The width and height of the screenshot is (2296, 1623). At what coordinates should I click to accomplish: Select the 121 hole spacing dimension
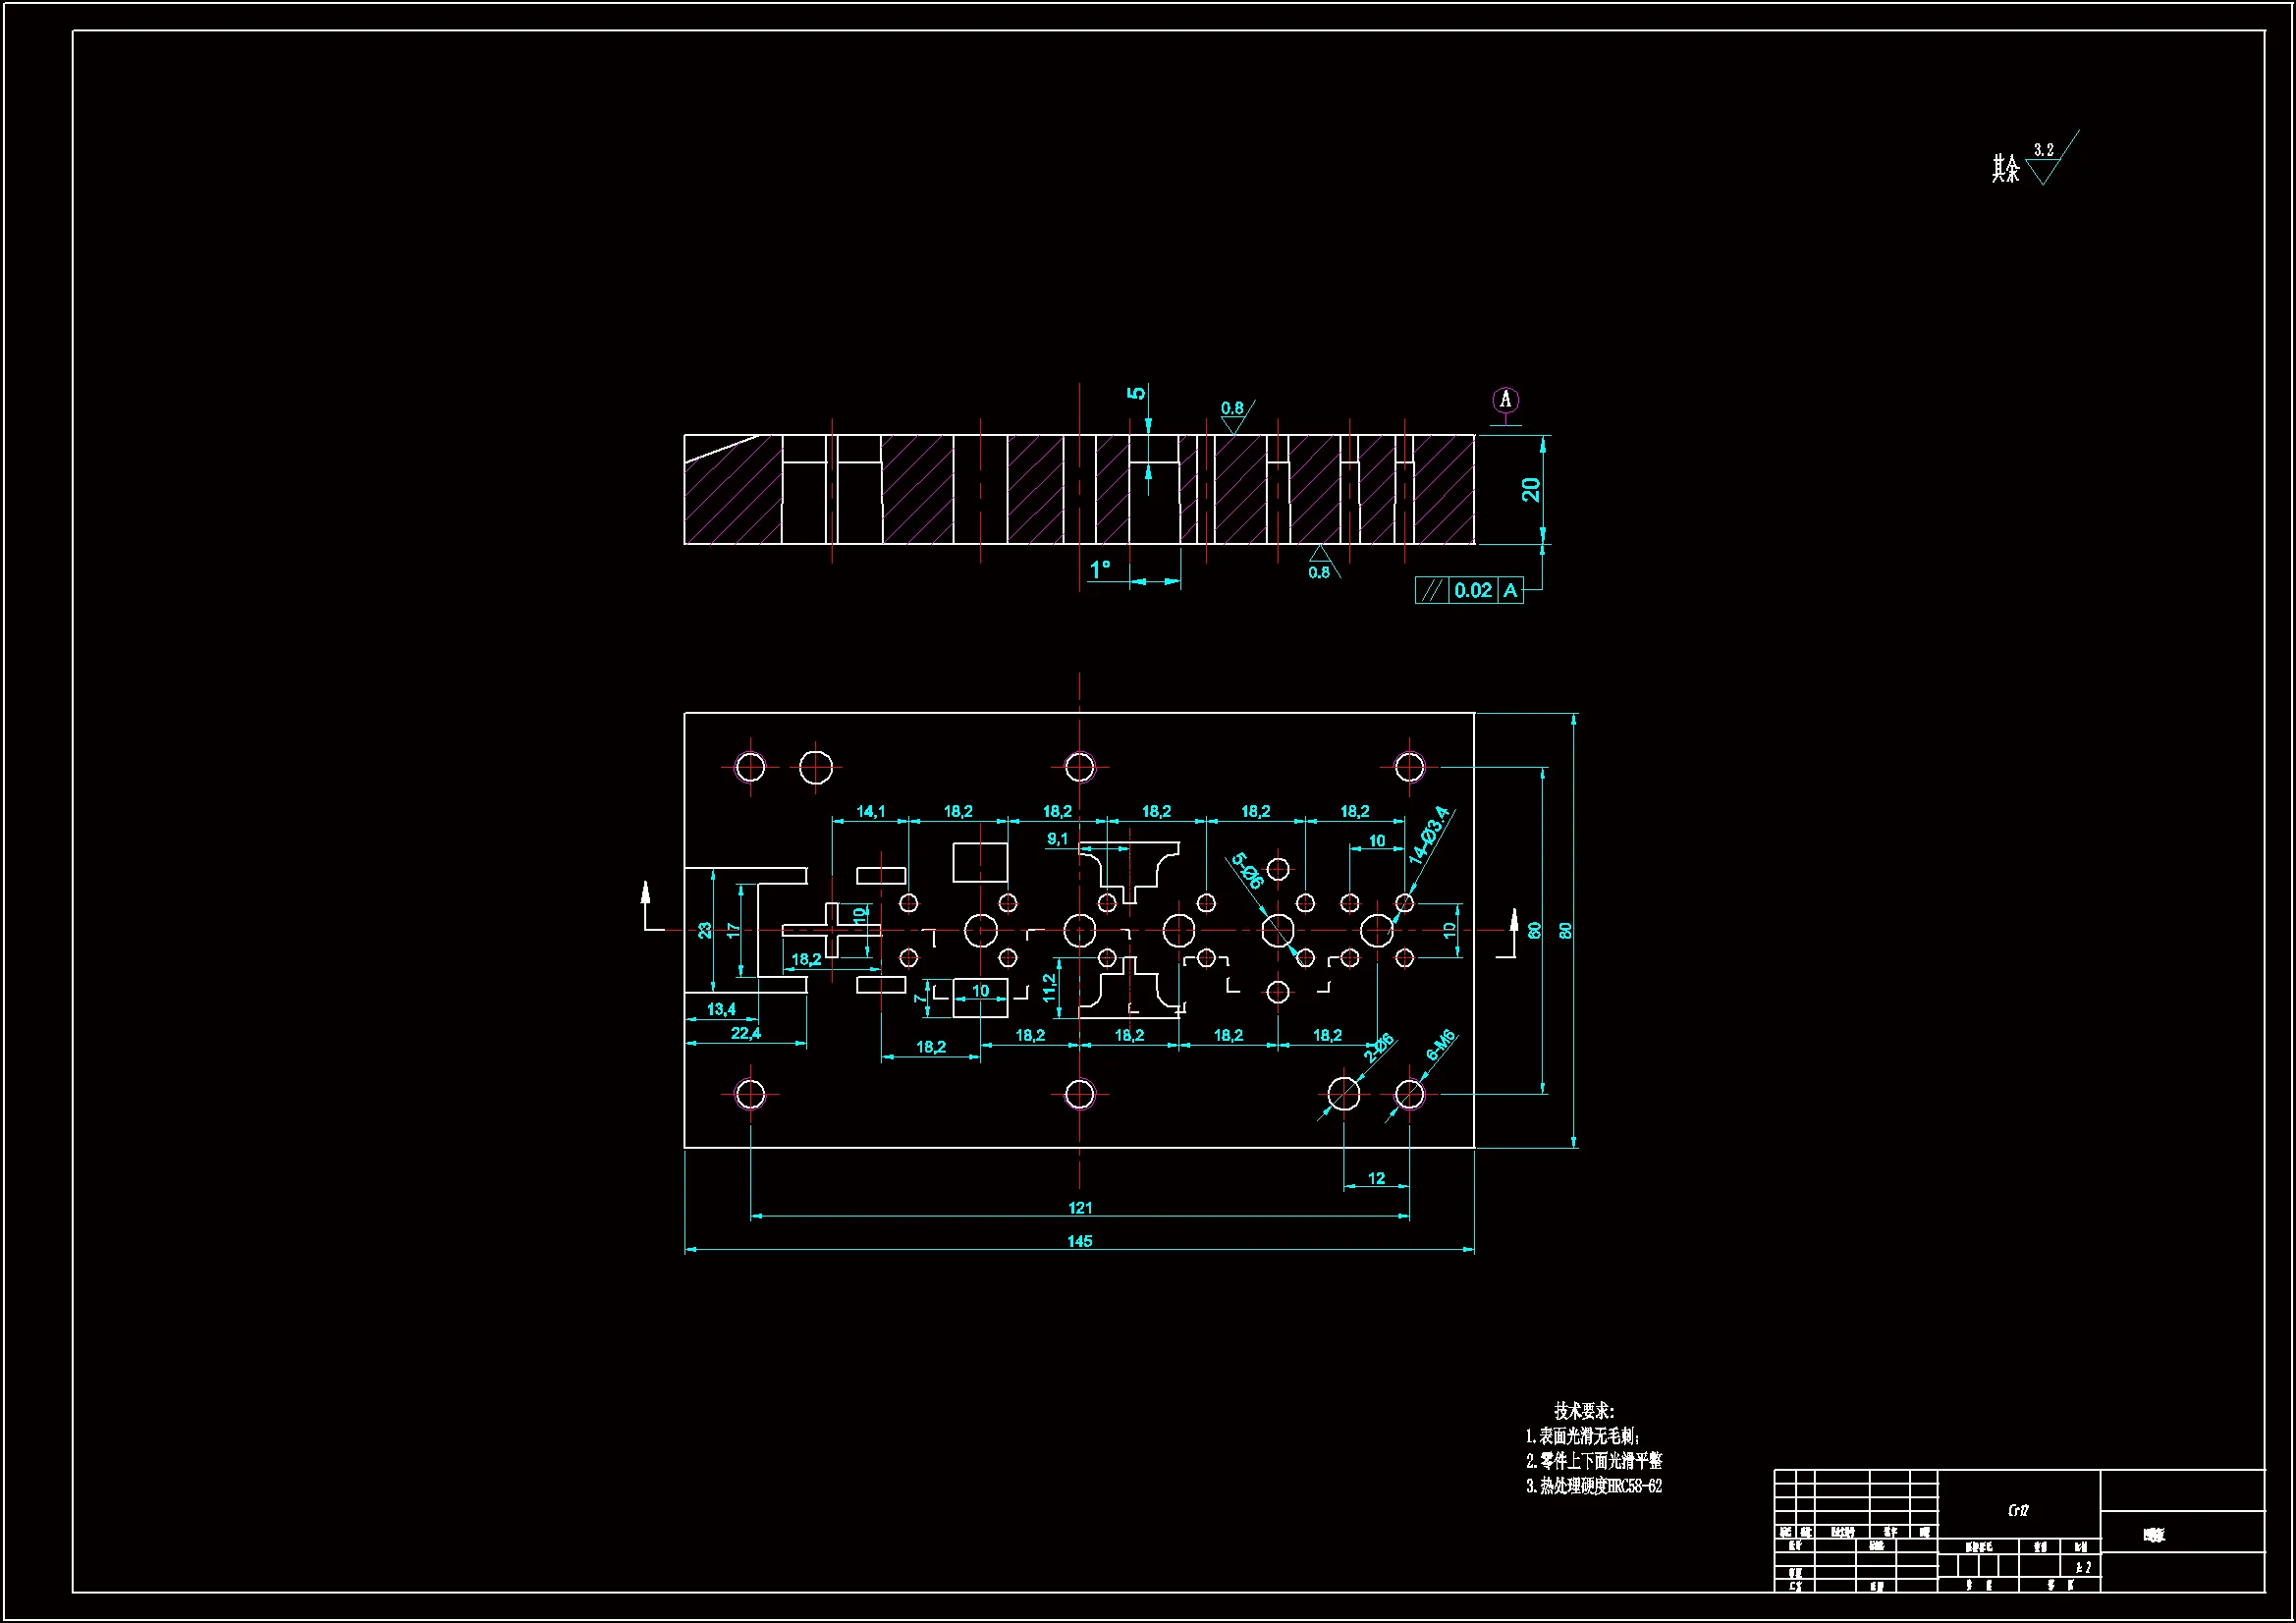[x=1080, y=1208]
